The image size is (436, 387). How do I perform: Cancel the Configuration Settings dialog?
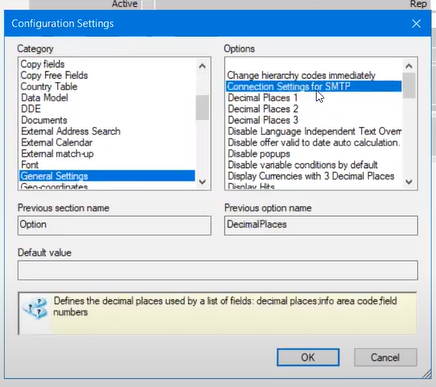pyautogui.click(x=385, y=357)
